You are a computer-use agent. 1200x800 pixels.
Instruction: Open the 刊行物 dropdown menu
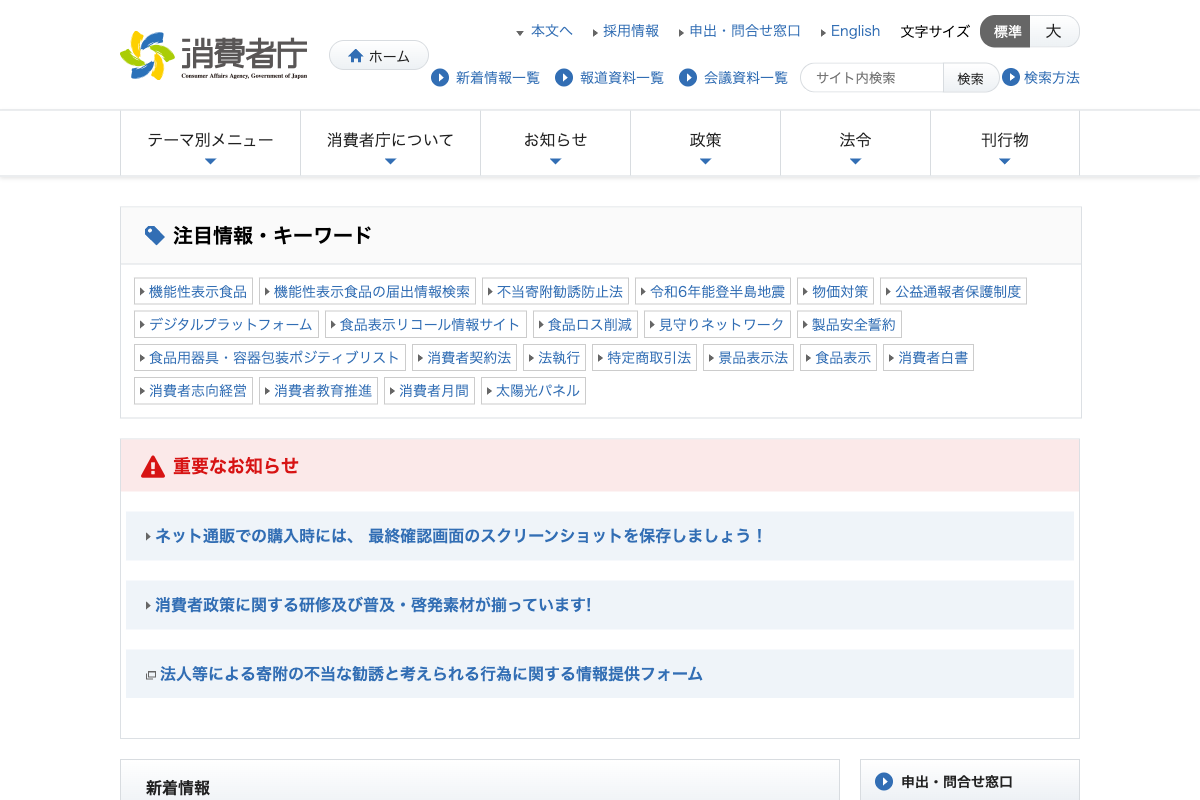click(x=1004, y=143)
